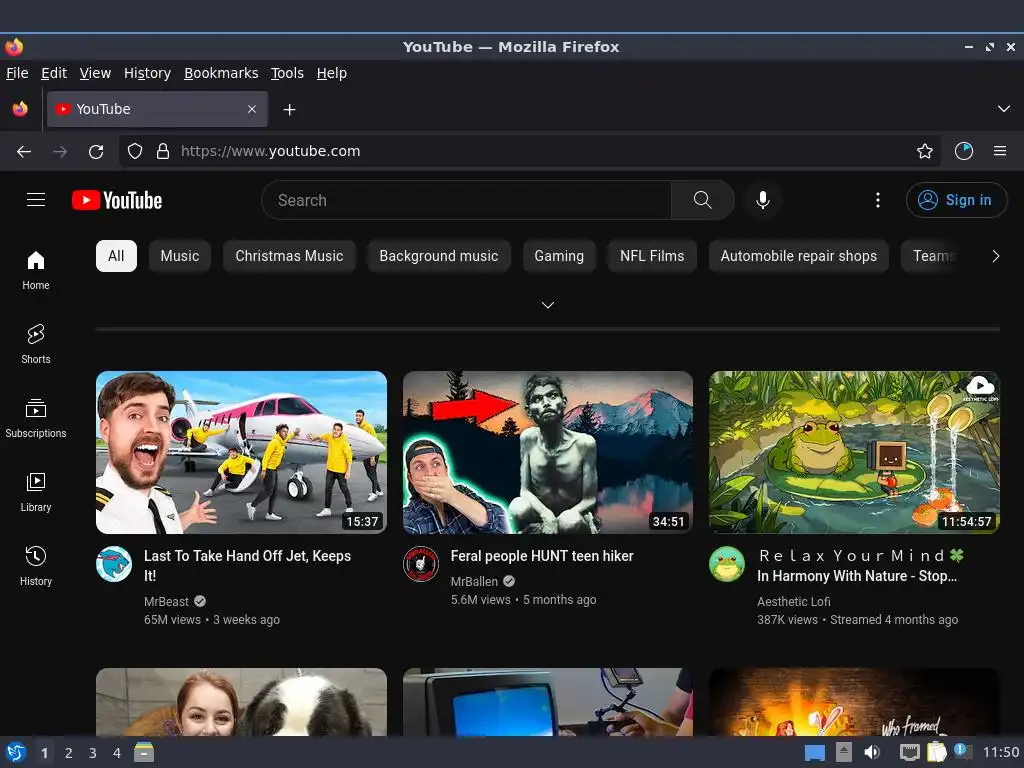
Task: Open the Edit menu
Action: click(54, 73)
